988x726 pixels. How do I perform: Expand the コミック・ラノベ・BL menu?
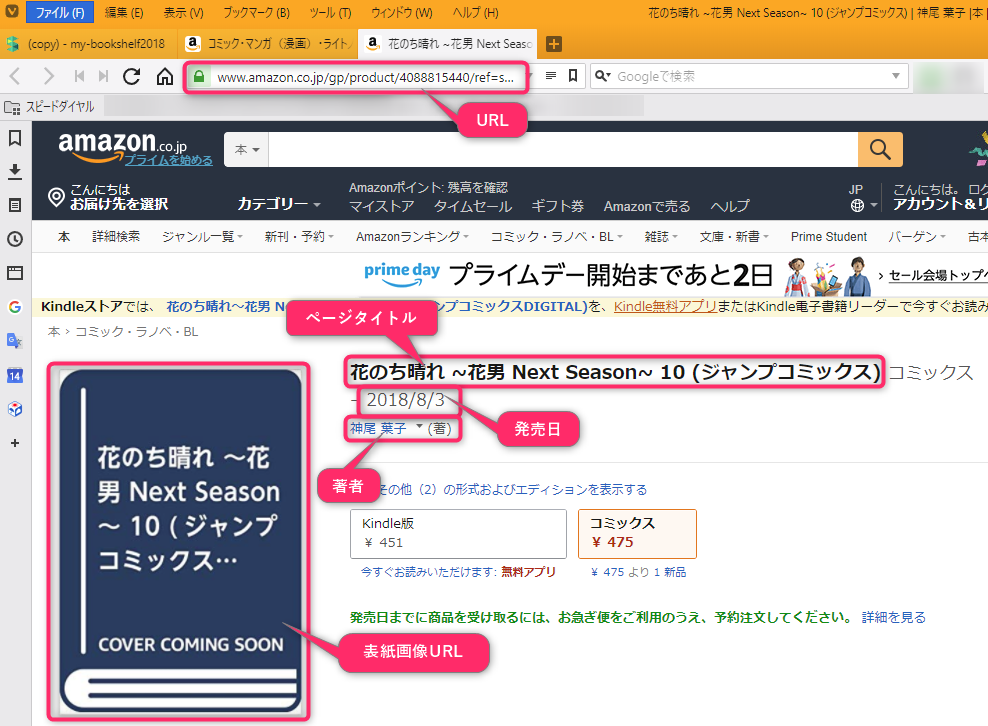(x=556, y=237)
